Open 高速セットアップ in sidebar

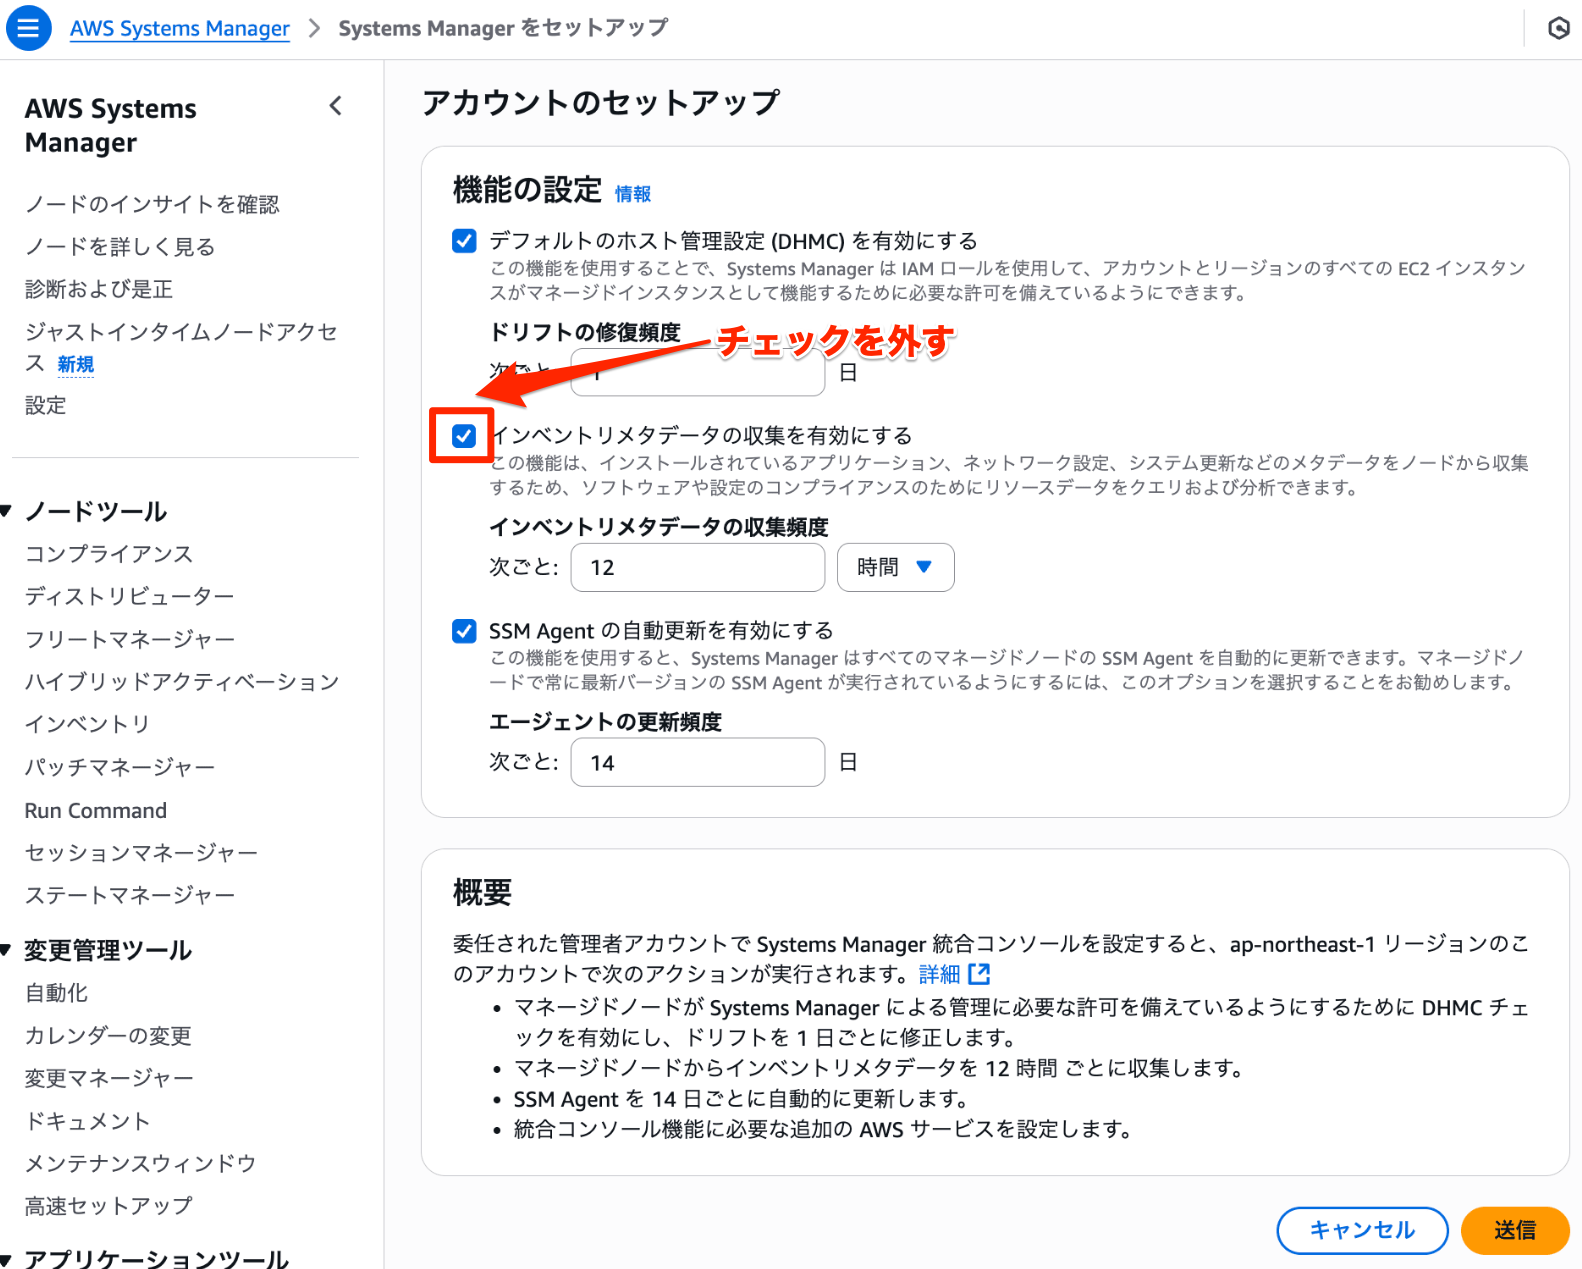(109, 1206)
